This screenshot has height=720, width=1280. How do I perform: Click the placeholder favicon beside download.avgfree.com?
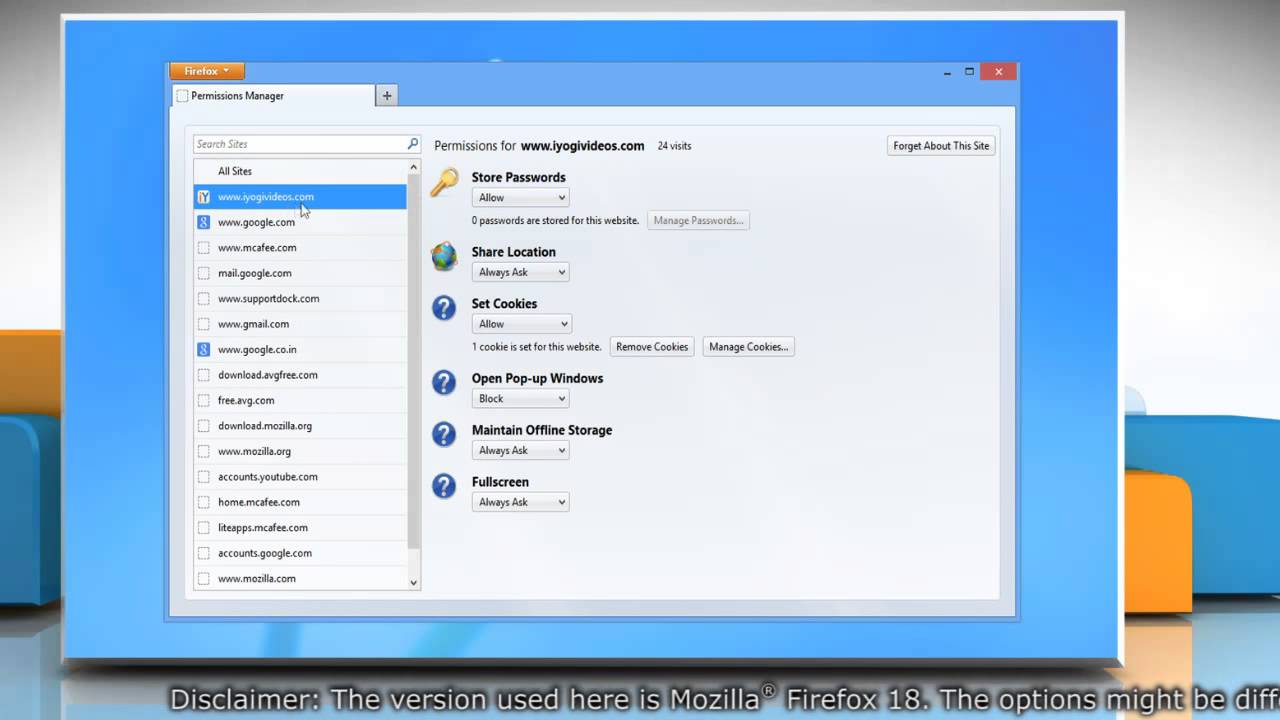pyautogui.click(x=204, y=375)
